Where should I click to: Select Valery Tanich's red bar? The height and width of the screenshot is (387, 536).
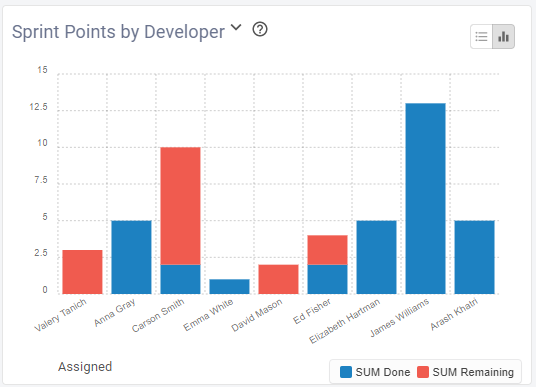[82, 272]
